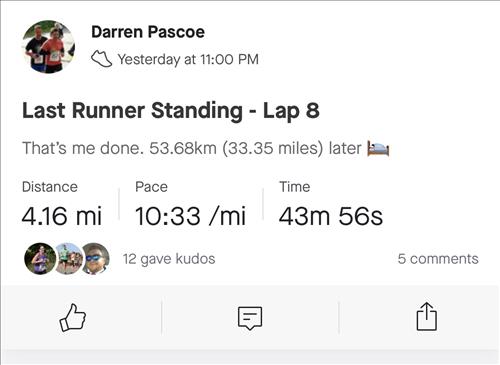Click the 4.16 mi distance value

(x=62, y=216)
